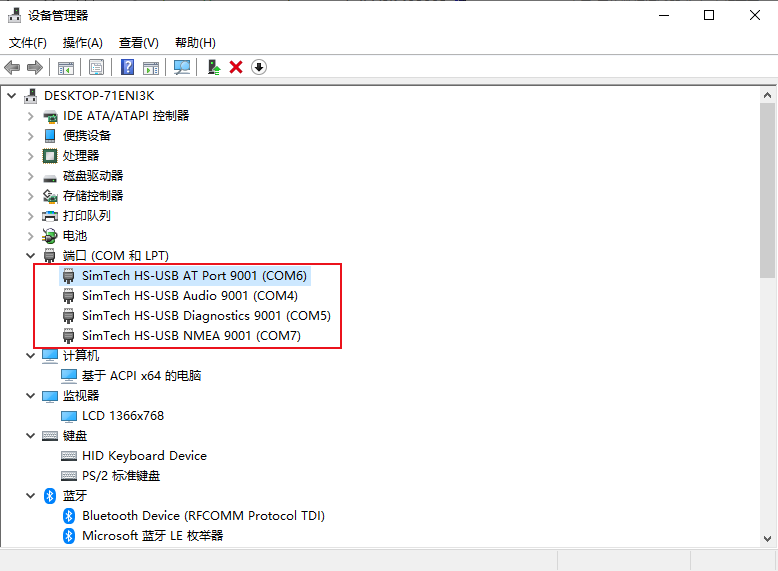
Task: Expand the 打印队列 node
Action: point(31,216)
